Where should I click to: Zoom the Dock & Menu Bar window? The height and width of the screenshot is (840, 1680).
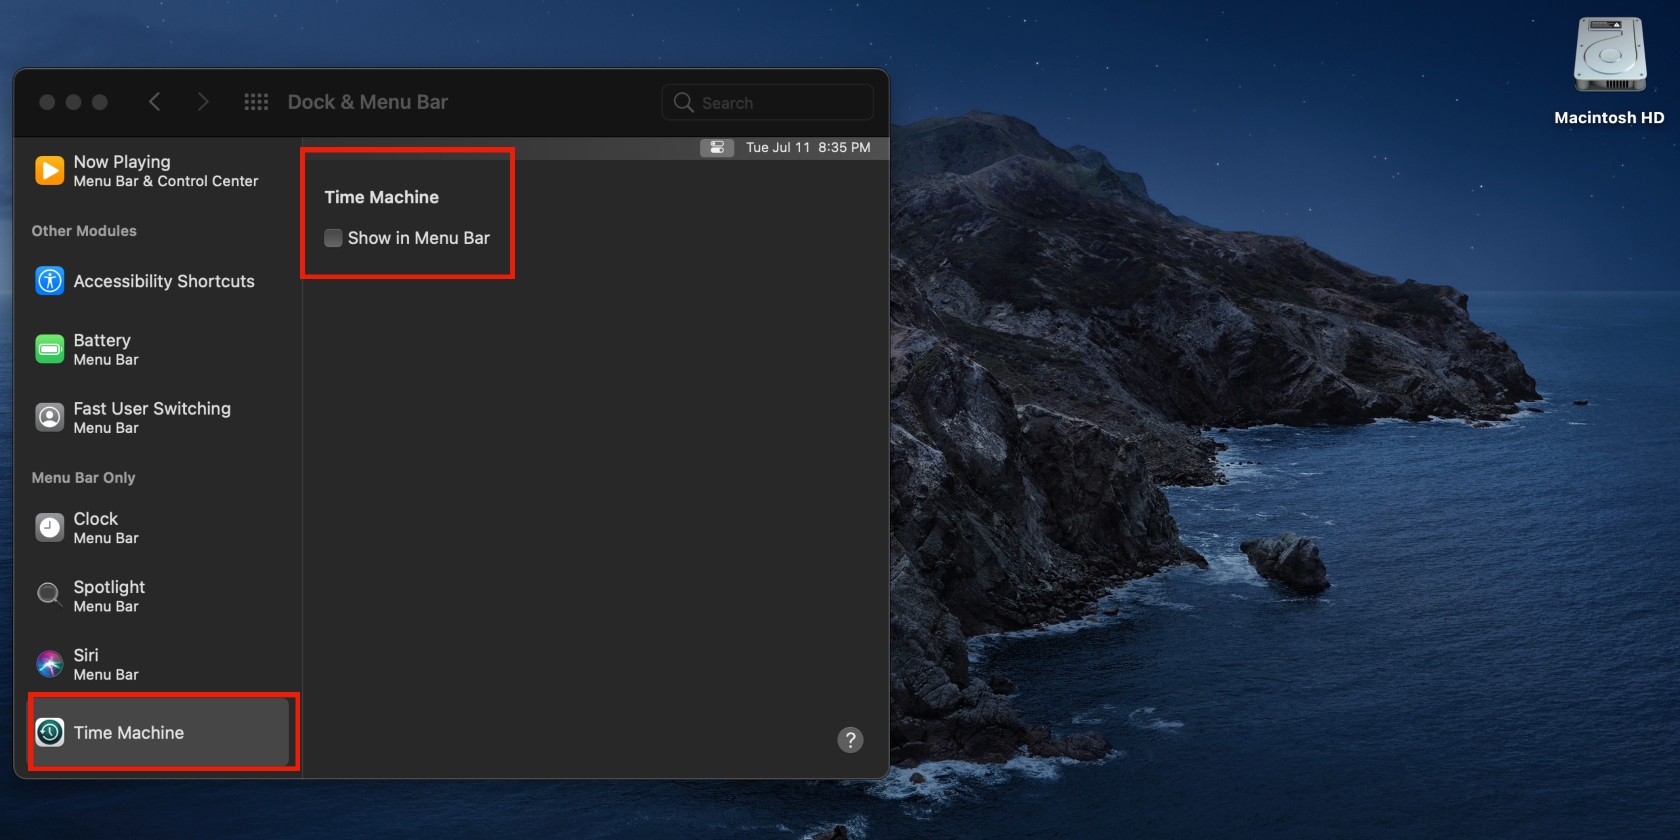point(99,102)
